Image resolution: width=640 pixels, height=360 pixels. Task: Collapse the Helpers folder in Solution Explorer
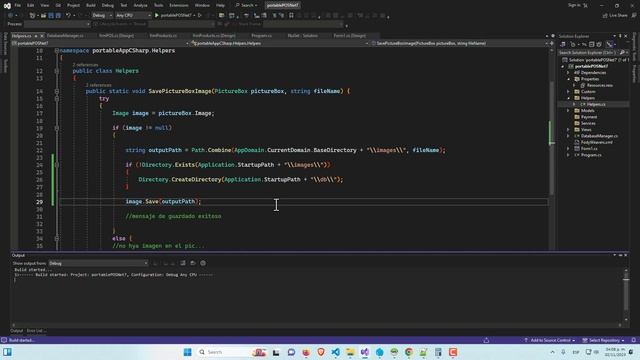pyautogui.click(x=568, y=98)
